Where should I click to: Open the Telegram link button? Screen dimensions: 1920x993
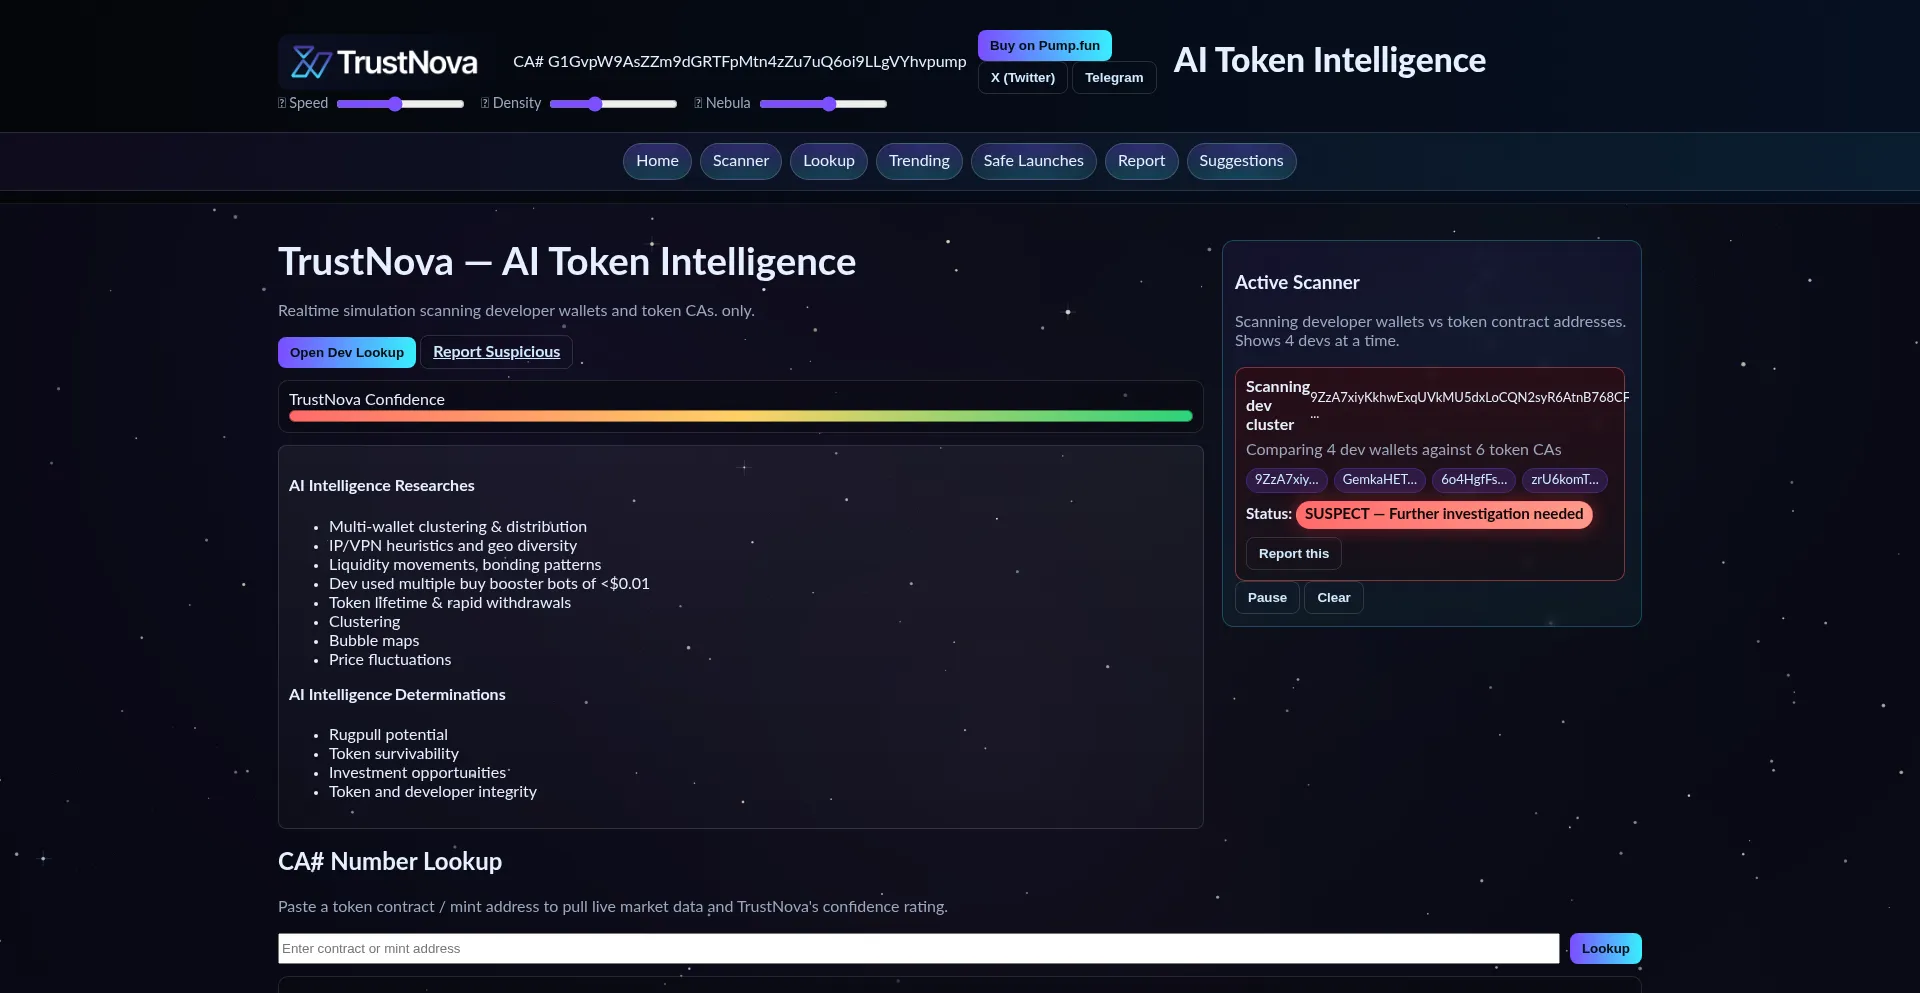1113,78
